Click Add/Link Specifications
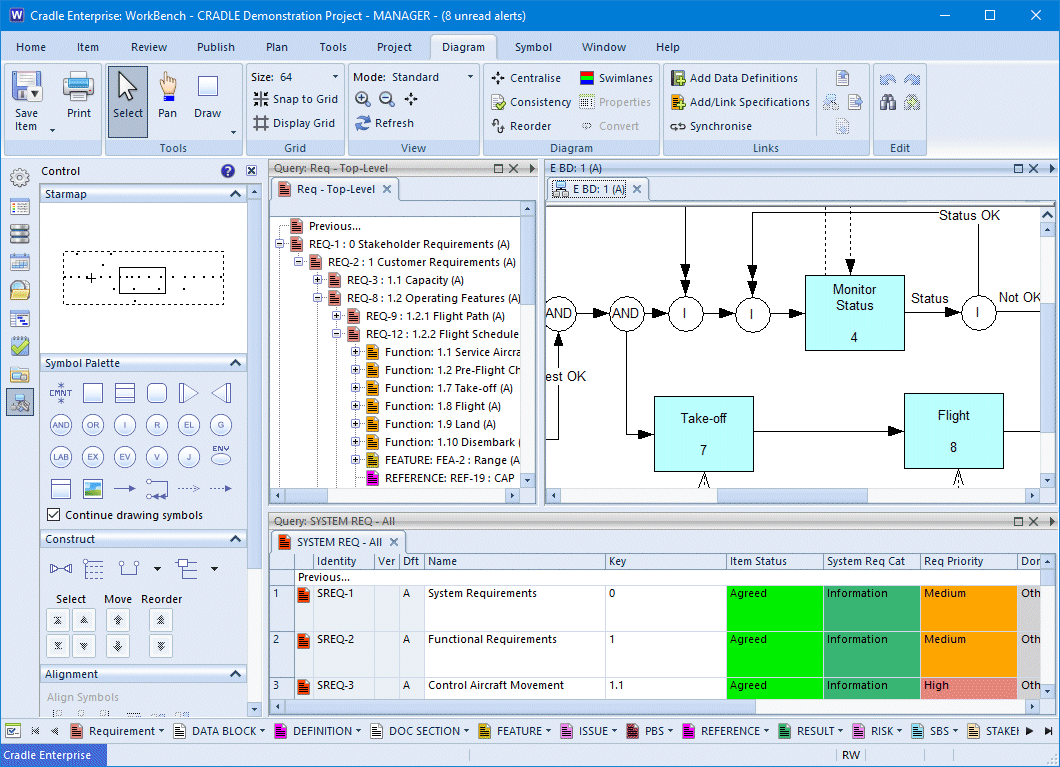1060x767 pixels. pyautogui.click(x=740, y=102)
